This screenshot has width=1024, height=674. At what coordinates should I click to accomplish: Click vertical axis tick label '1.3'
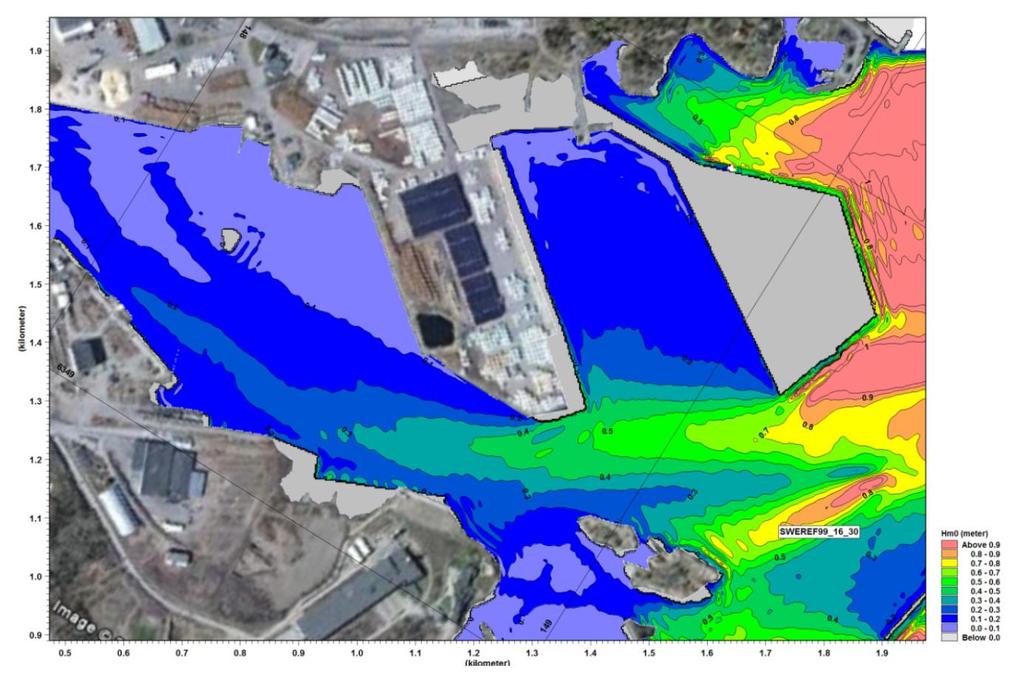pos(36,401)
